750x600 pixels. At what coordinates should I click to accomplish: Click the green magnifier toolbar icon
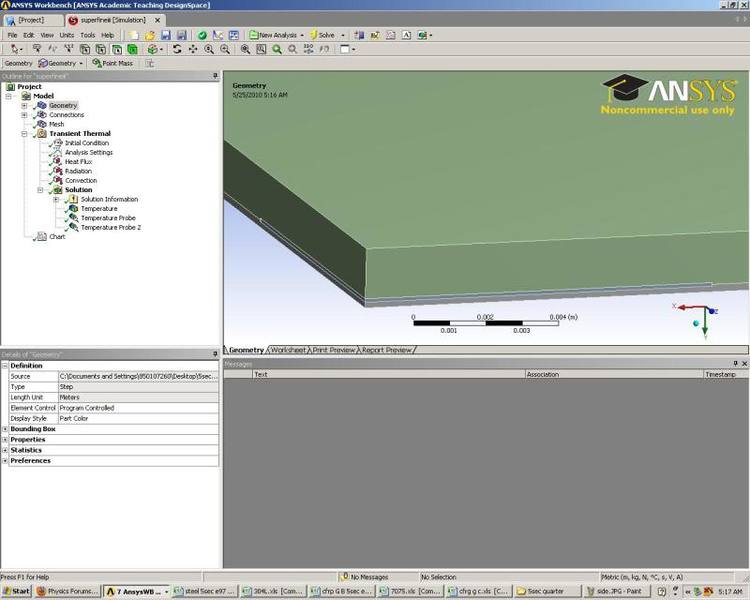coord(277,49)
